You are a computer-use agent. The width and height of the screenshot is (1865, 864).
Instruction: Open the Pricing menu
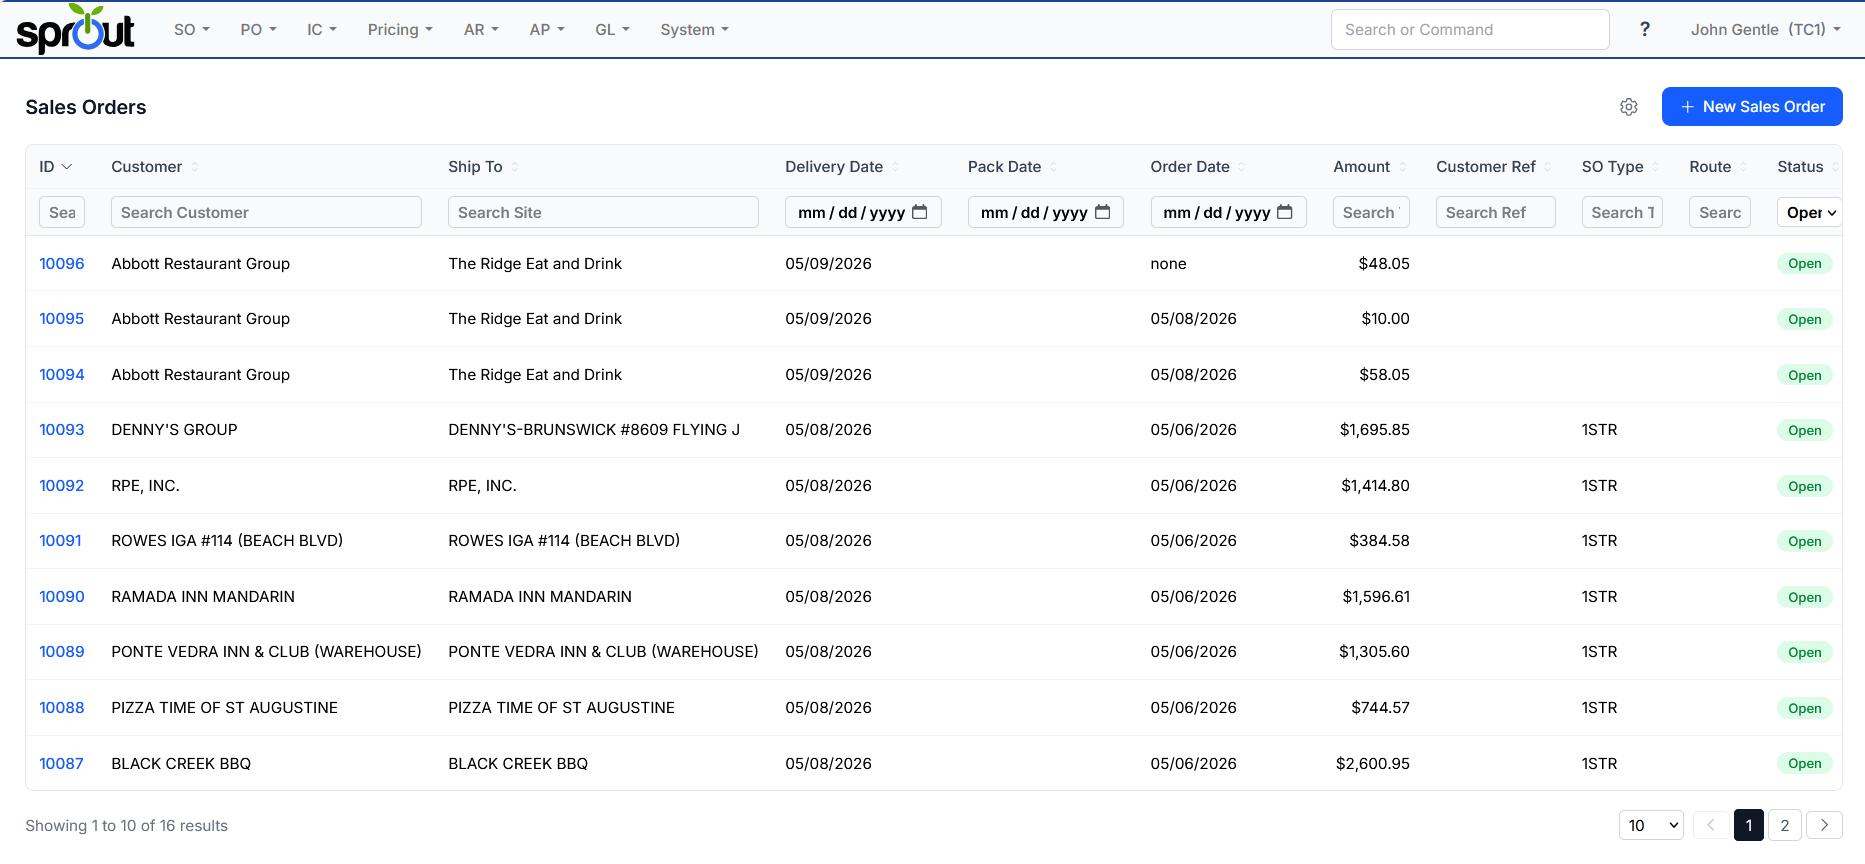pos(400,30)
